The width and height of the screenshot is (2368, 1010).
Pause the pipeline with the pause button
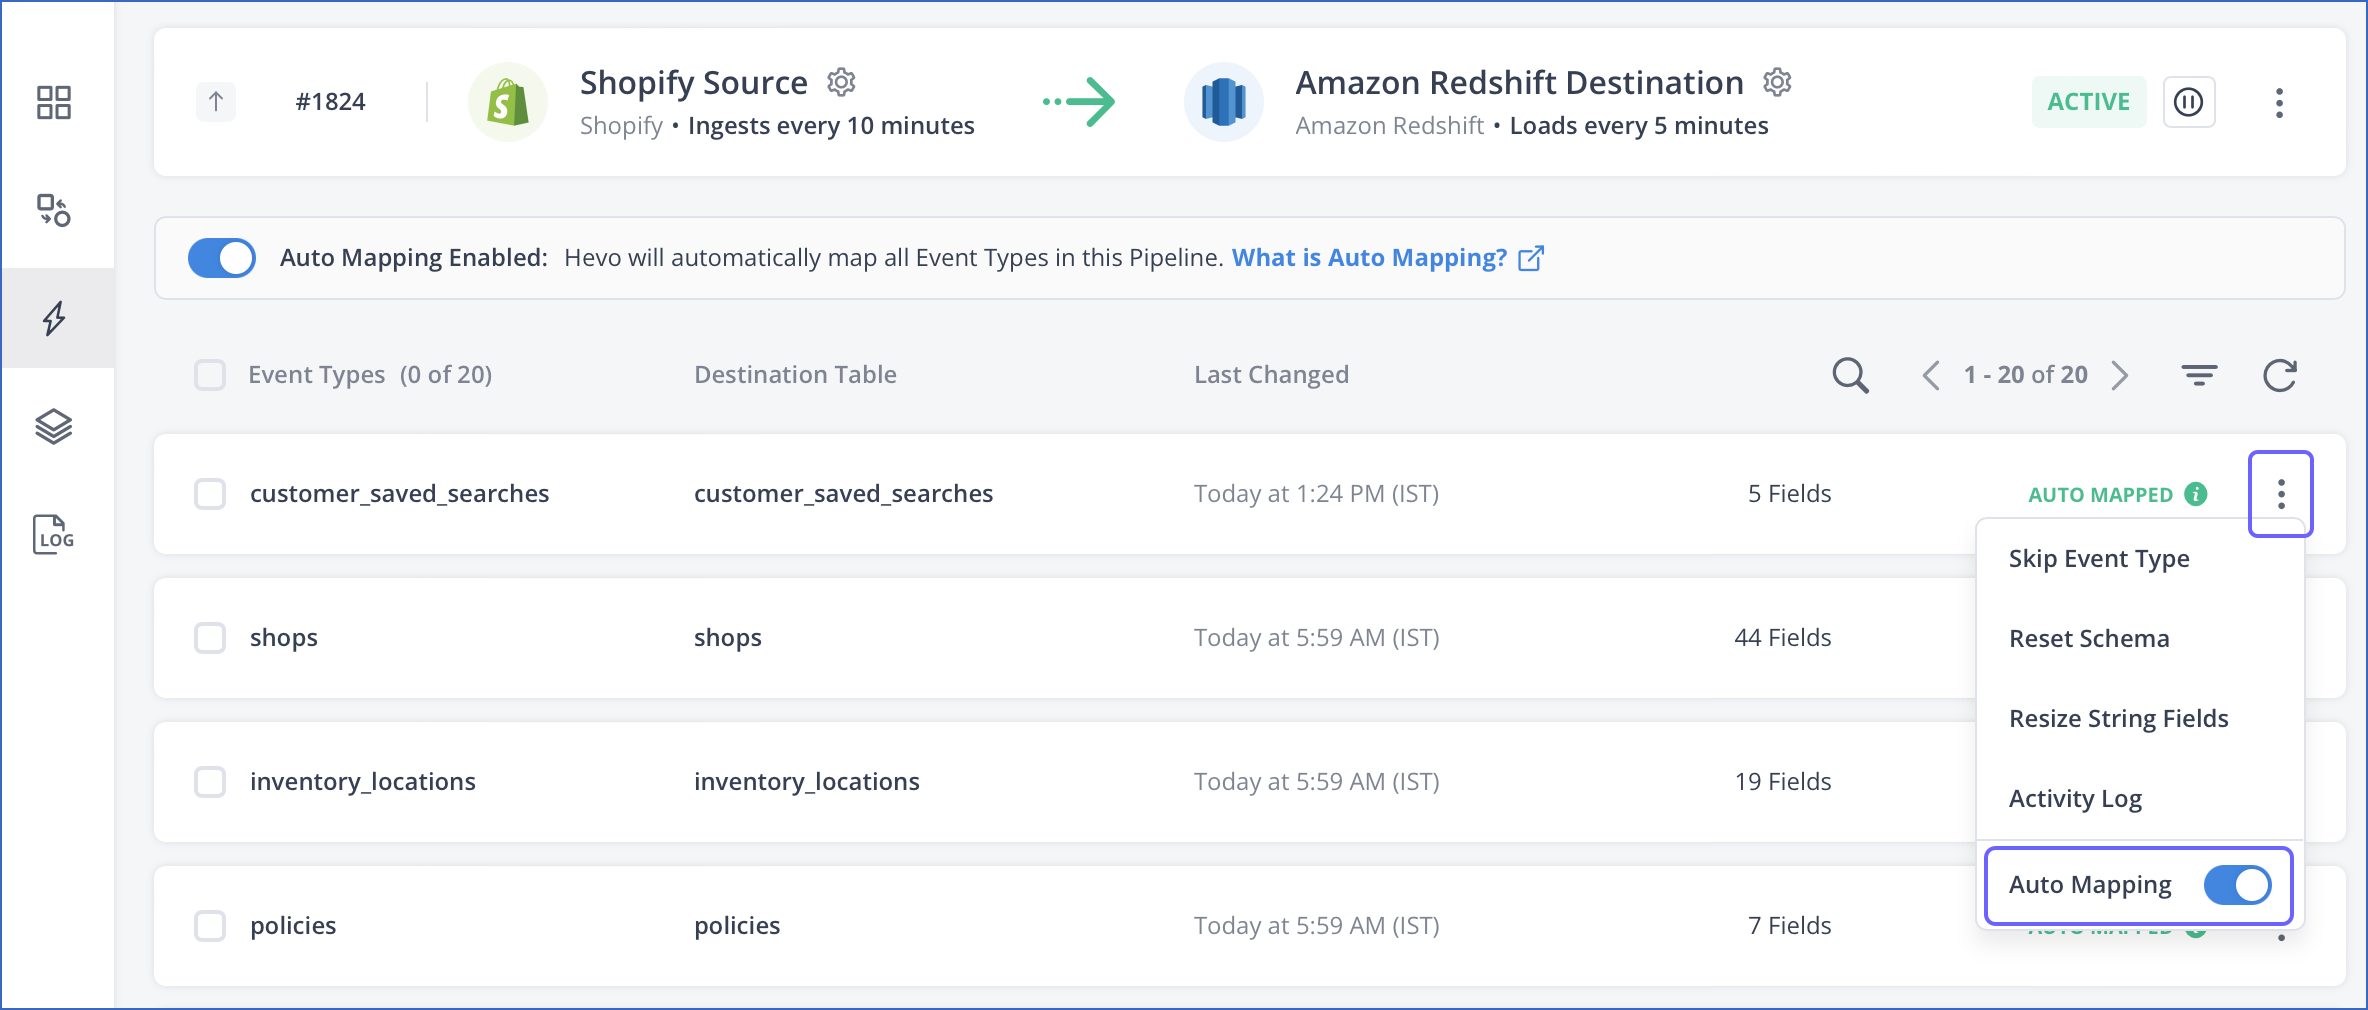2189,102
